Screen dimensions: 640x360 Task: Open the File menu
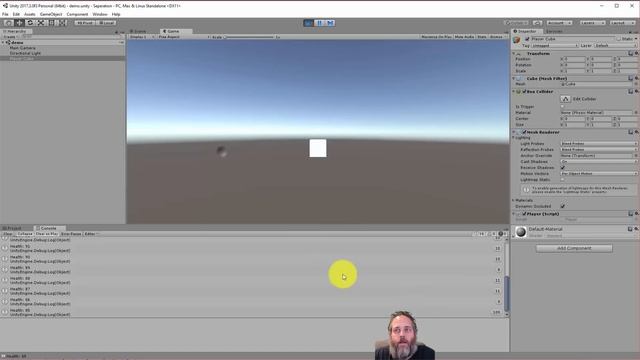[x=5, y=14]
